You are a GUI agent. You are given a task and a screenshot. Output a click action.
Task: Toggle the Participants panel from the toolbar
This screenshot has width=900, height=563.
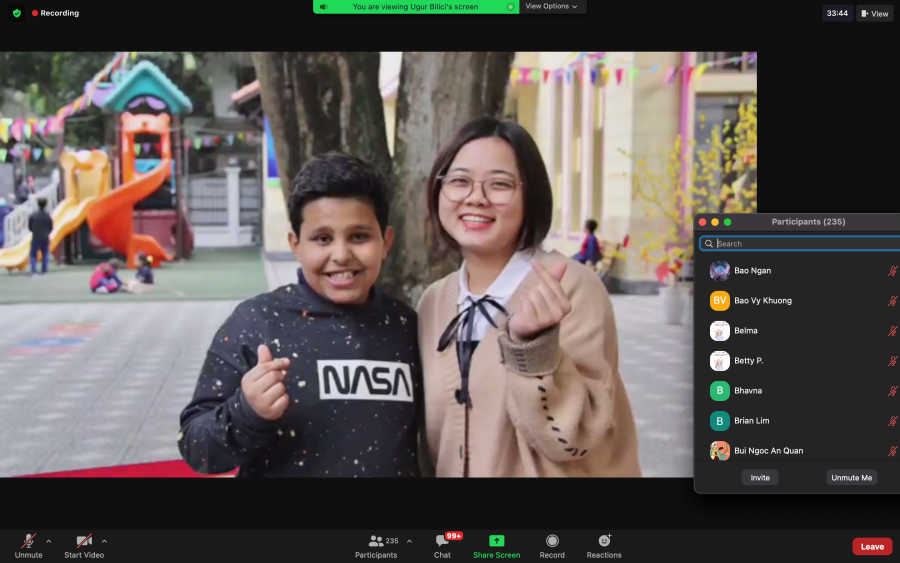(377, 546)
